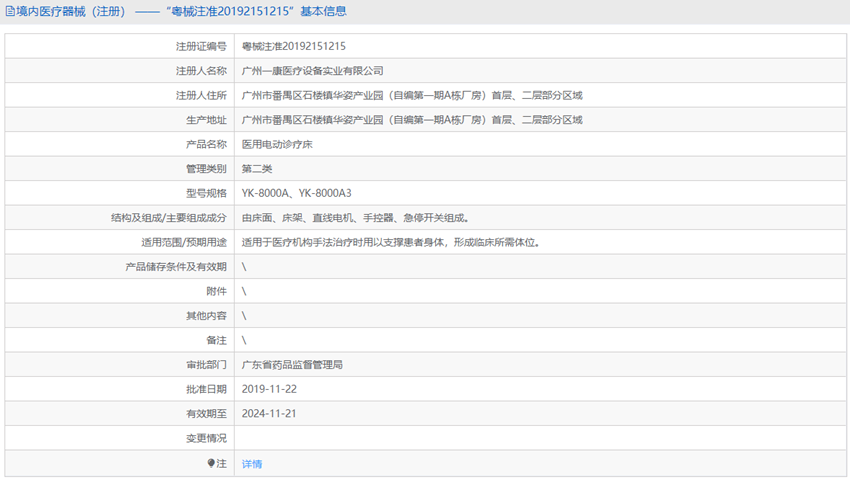The image size is (850, 479).
Task: Click the 批准日期 label
Action: [x=206, y=390]
